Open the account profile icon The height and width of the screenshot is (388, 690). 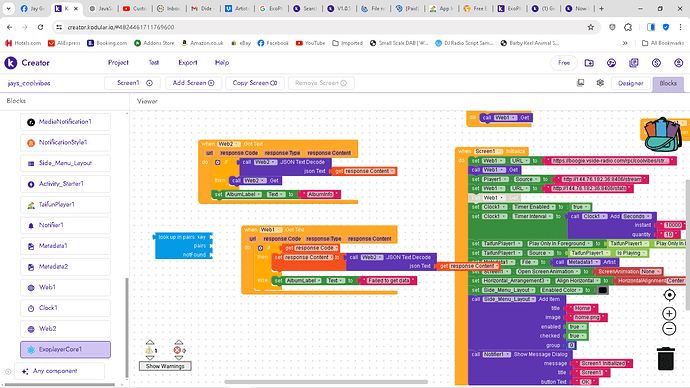pyautogui.click(x=679, y=63)
